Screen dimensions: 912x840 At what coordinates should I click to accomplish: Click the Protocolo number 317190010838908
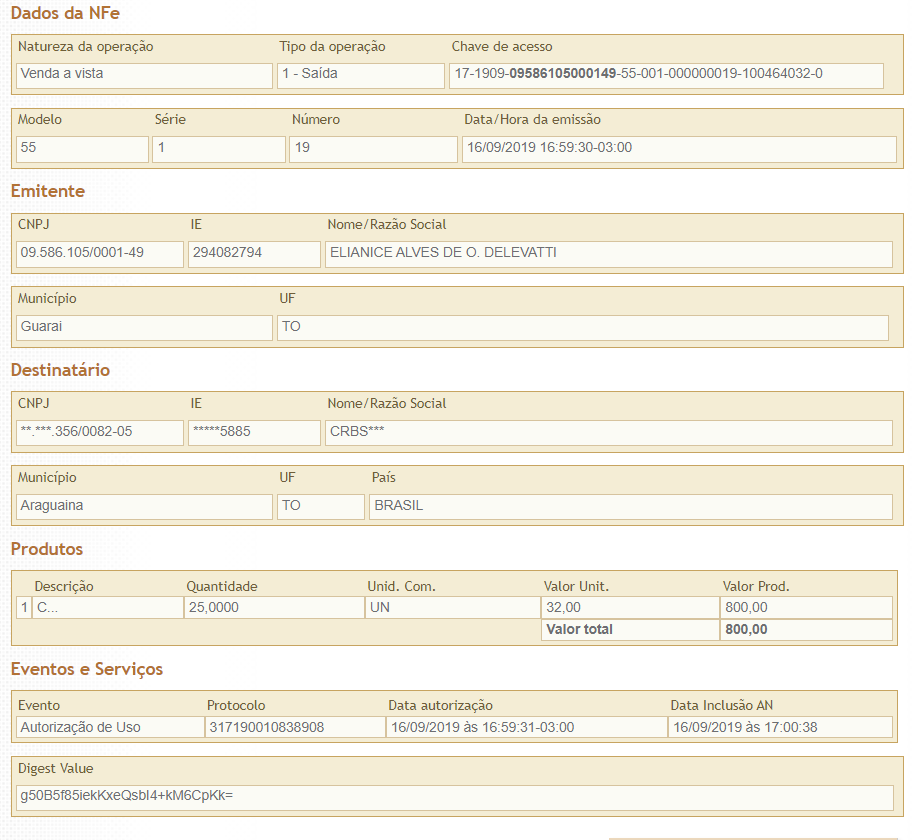click(294, 728)
